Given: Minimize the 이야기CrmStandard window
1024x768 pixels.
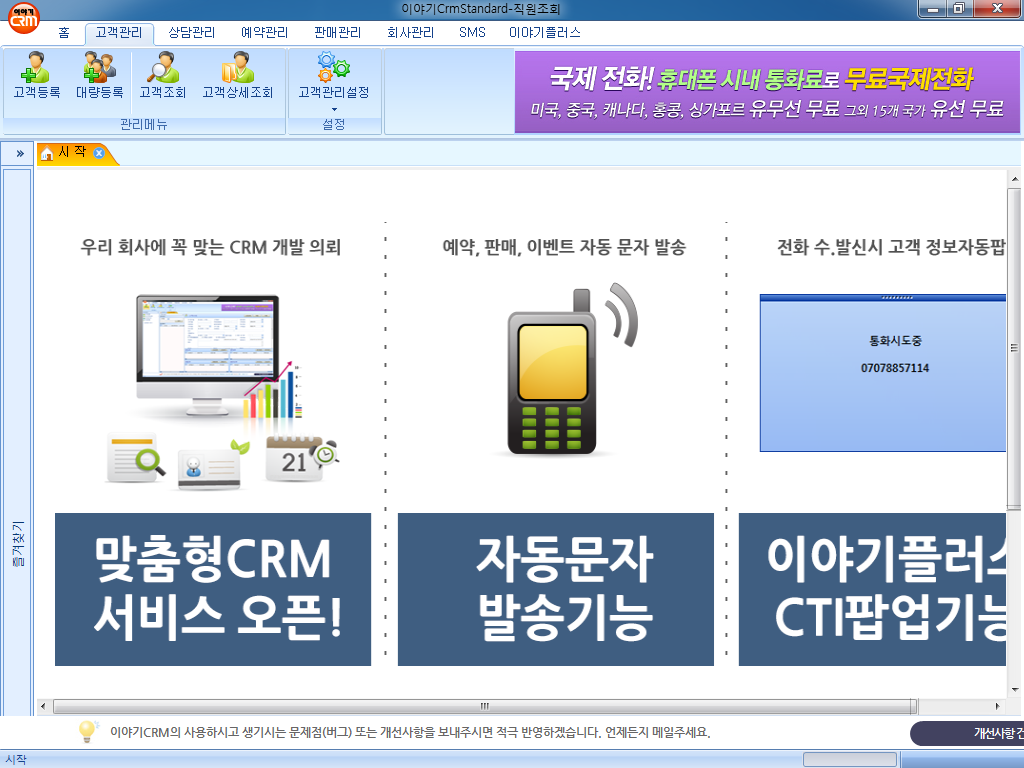Looking at the screenshot, I should coord(933,8).
